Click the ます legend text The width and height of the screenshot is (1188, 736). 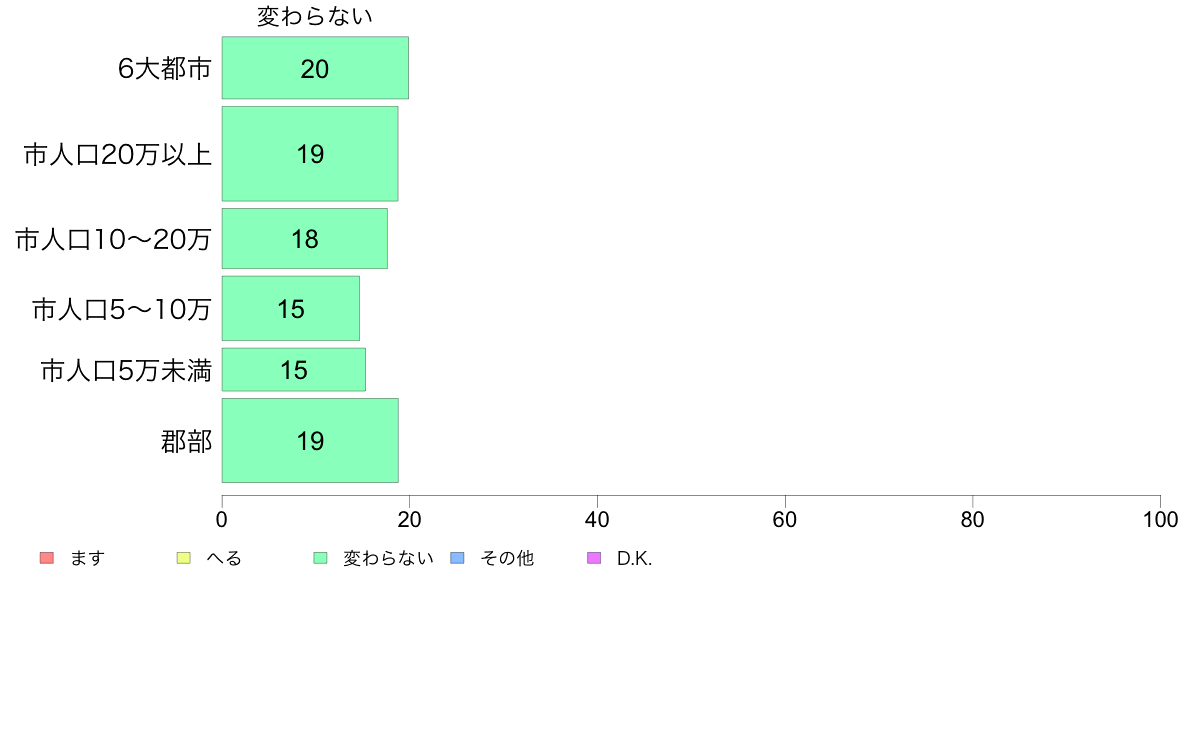click(87, 559)
